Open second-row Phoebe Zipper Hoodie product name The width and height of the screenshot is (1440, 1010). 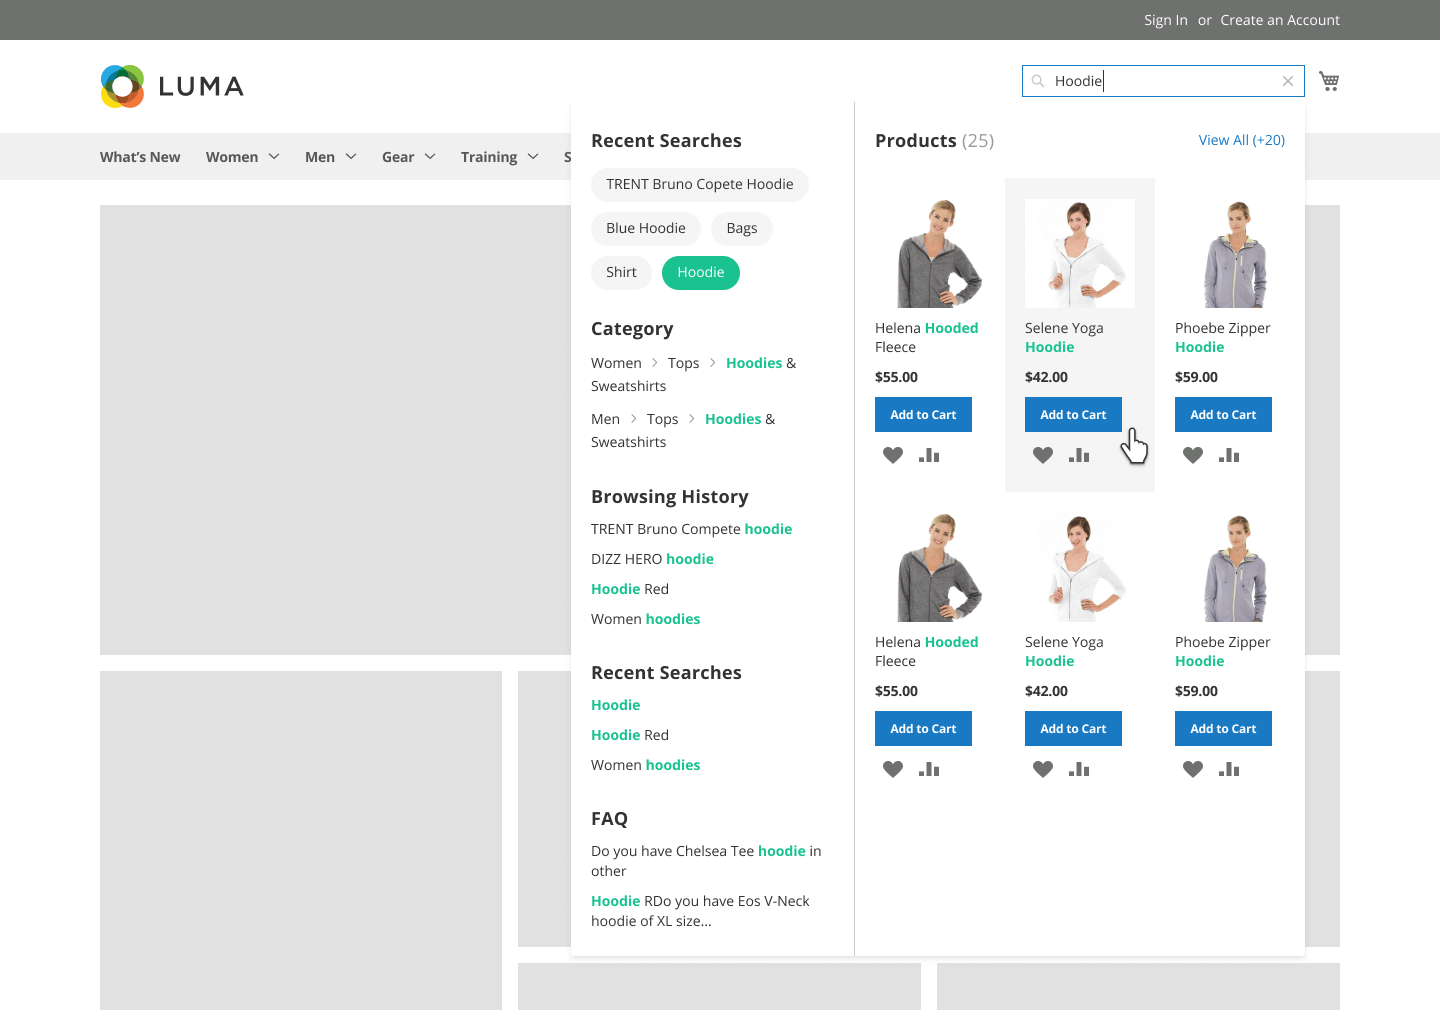[1222, 652]
